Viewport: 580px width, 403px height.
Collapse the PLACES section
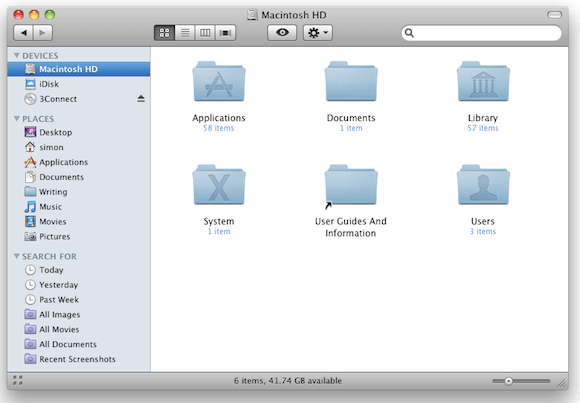pyautogui.click(x=17, y=119)
